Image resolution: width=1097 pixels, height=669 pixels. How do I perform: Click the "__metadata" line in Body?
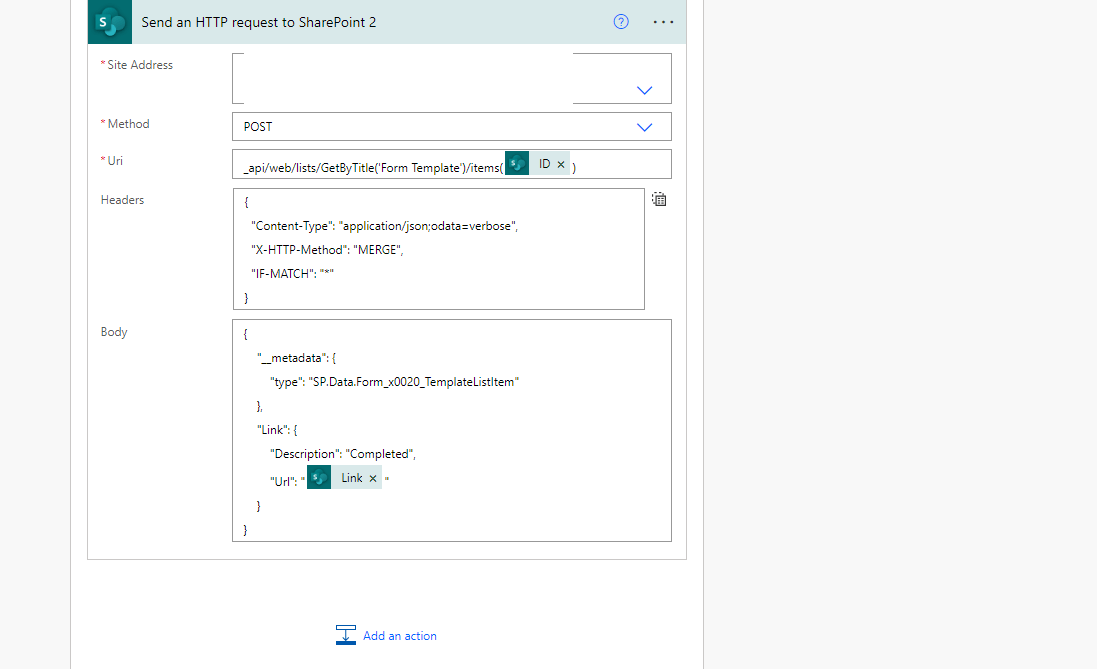click(x=297, y=358)
